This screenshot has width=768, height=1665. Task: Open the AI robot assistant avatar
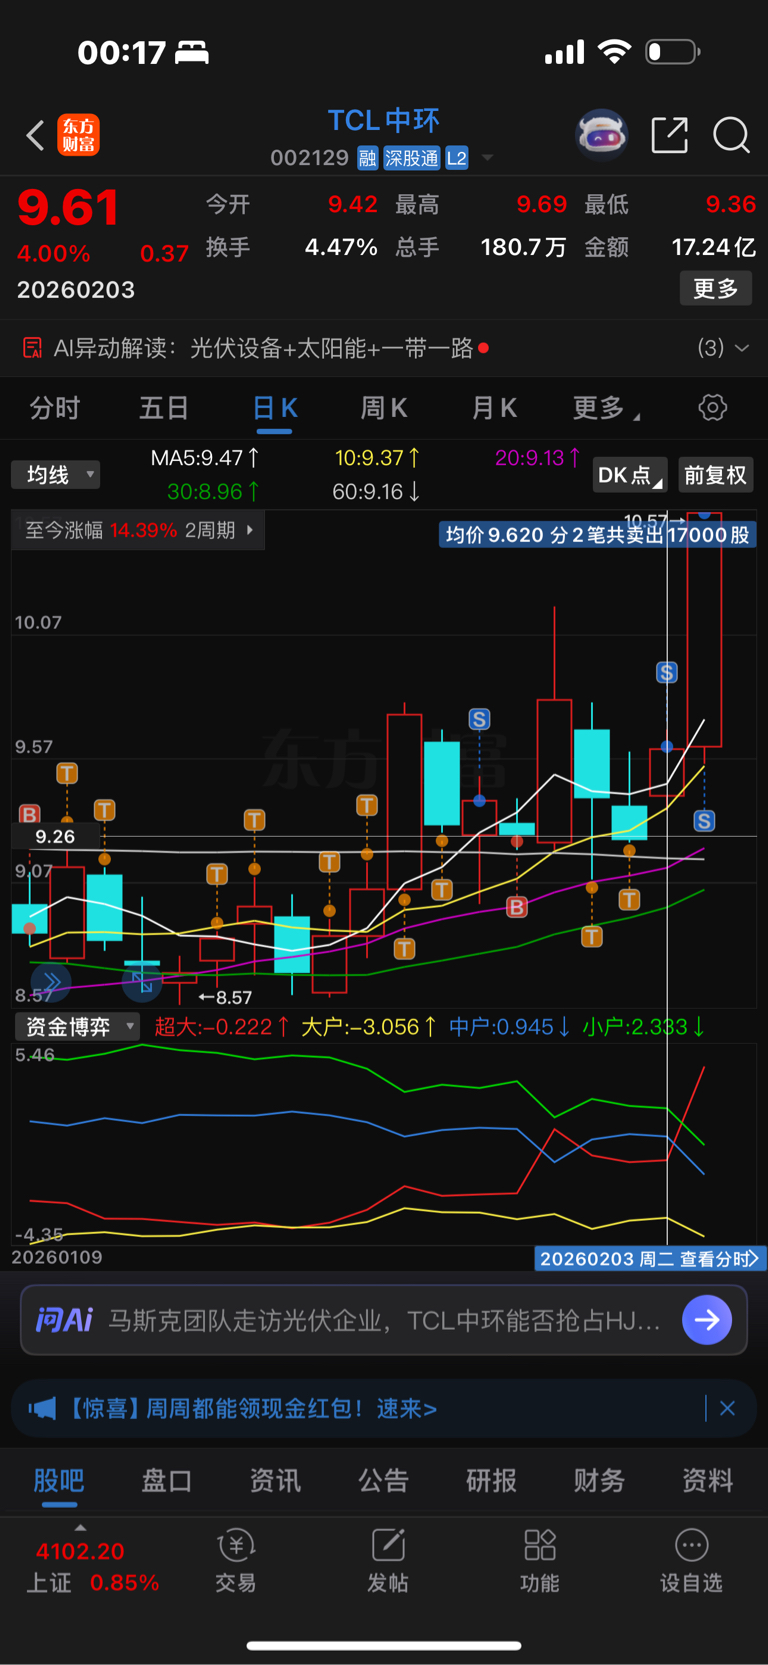pos(601,135)
